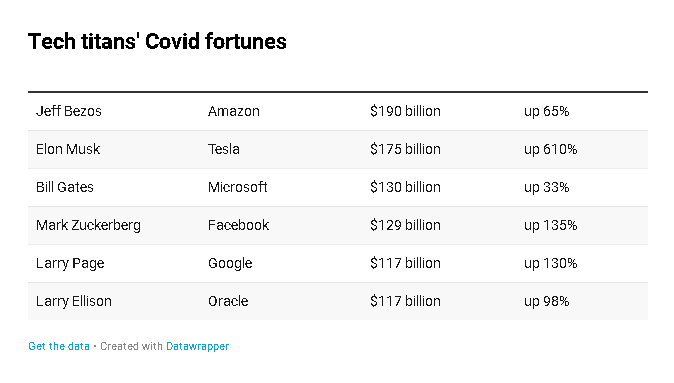Select the Bill Gates name cell
This screenshot has width=674, height=383.
pyautogui.click(x=65, y=187)
